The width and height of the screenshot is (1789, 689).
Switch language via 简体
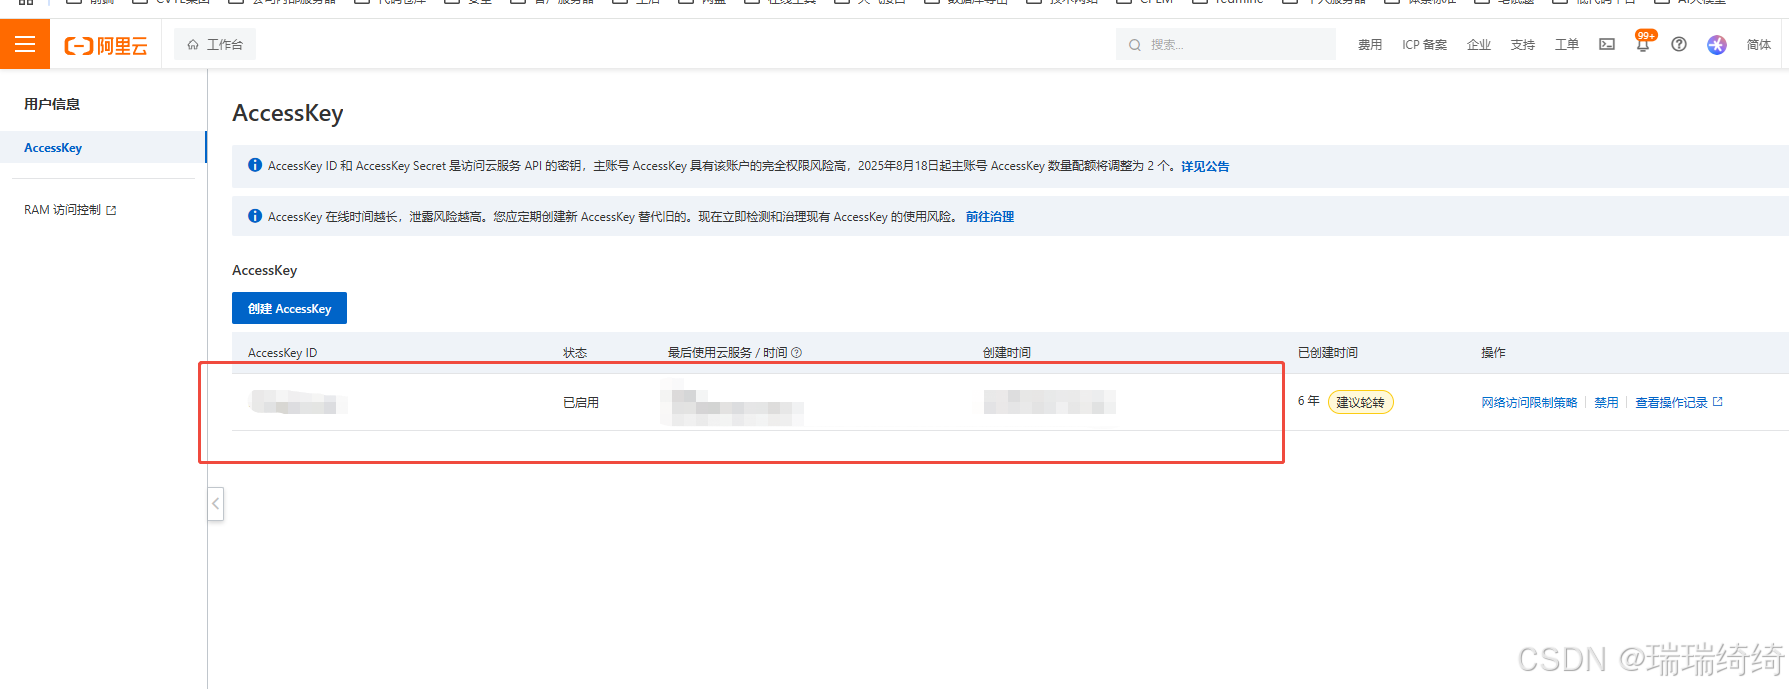(x=1759, y=44)
